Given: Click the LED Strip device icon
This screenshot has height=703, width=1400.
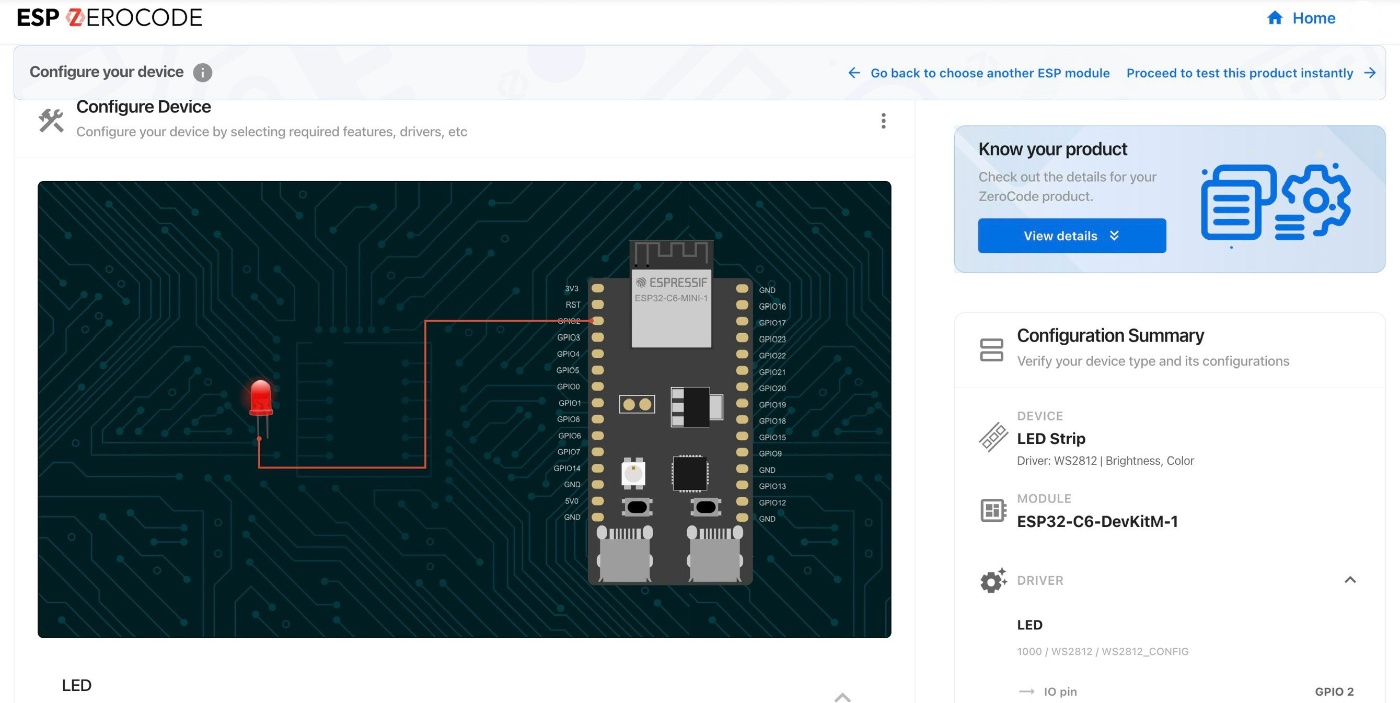Looking at the screenshot, I should (992, 438).
